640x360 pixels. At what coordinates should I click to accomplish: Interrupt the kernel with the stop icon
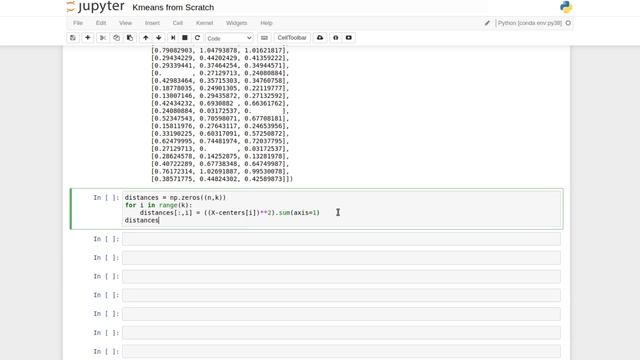pyautogui.click(x=185, y=38)
